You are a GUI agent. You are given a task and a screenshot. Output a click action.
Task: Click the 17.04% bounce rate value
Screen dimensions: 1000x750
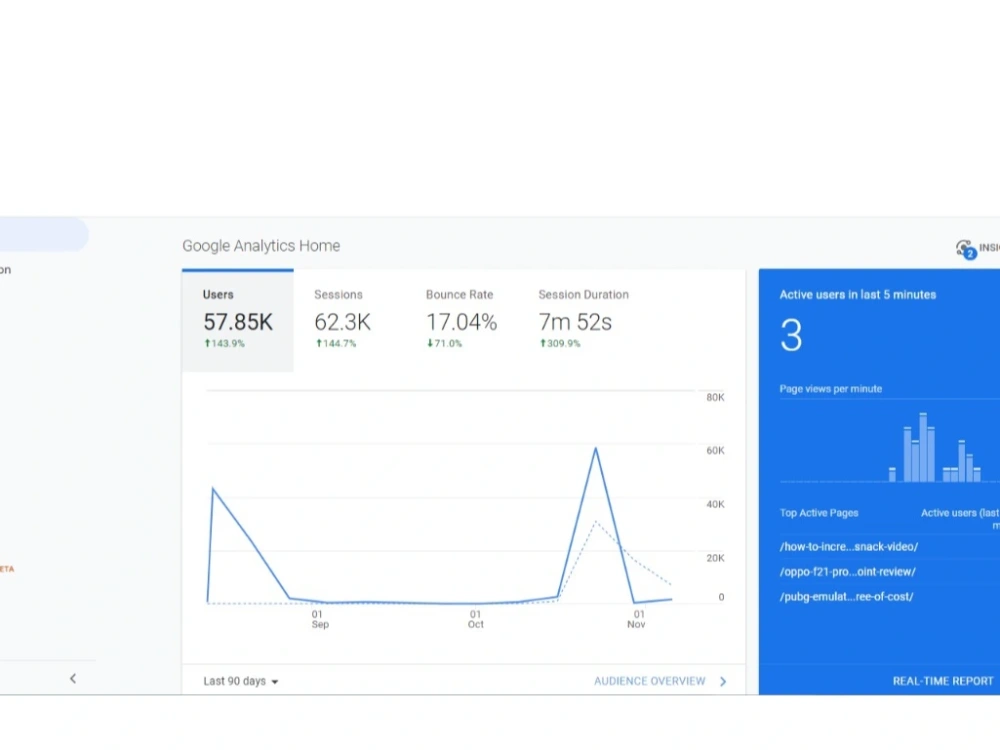461,322
